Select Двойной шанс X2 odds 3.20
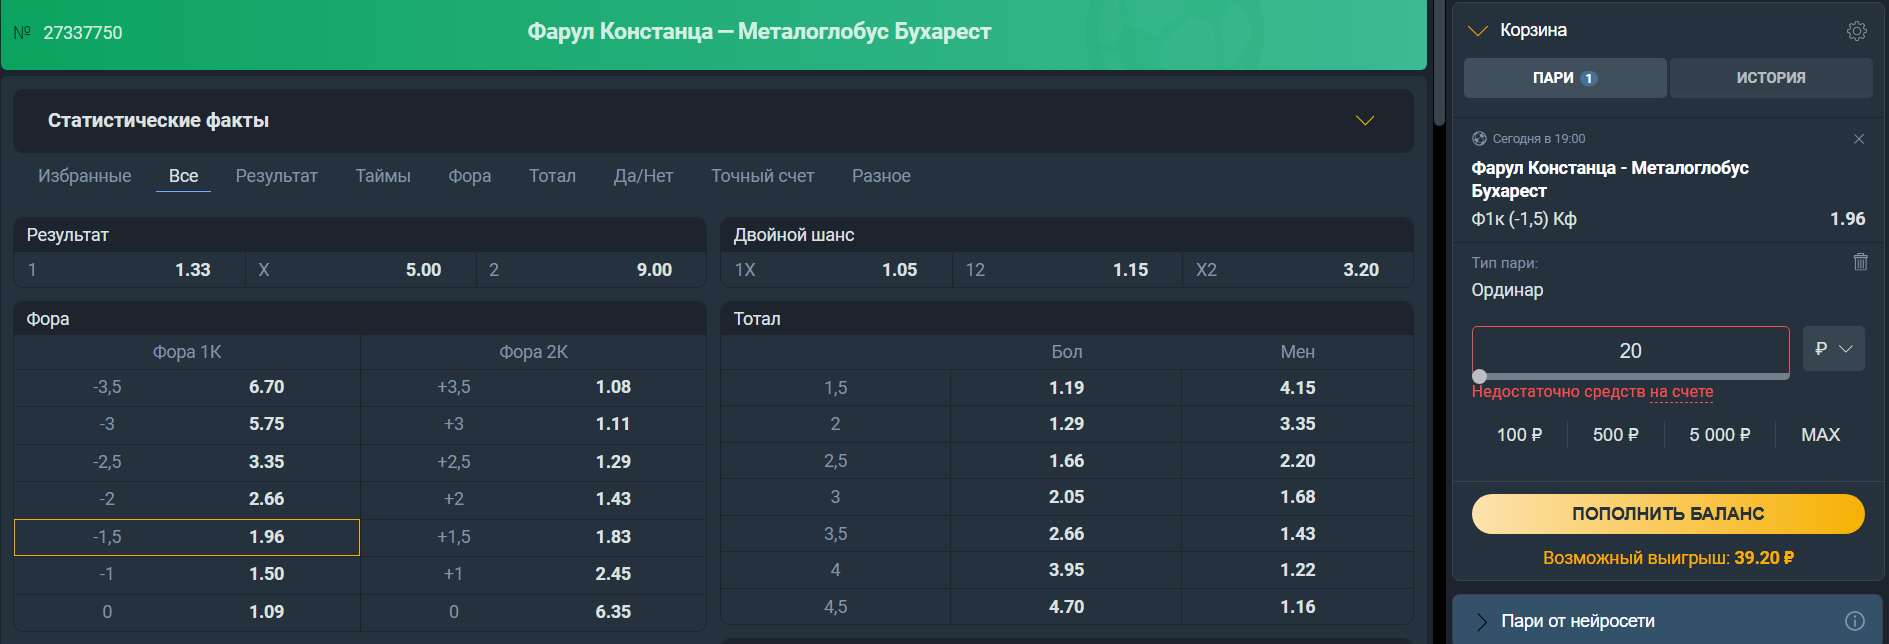Image resolution: width=1889 pixels, height=644 pixels. coord(1297,270)
